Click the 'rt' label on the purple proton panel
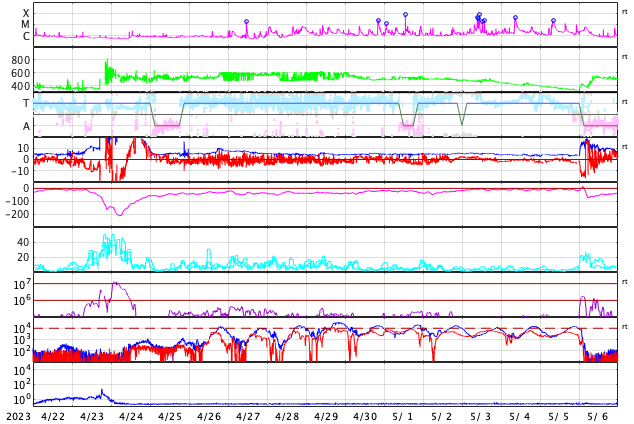Viewport: 634px width, 424px height. [624, 281]
